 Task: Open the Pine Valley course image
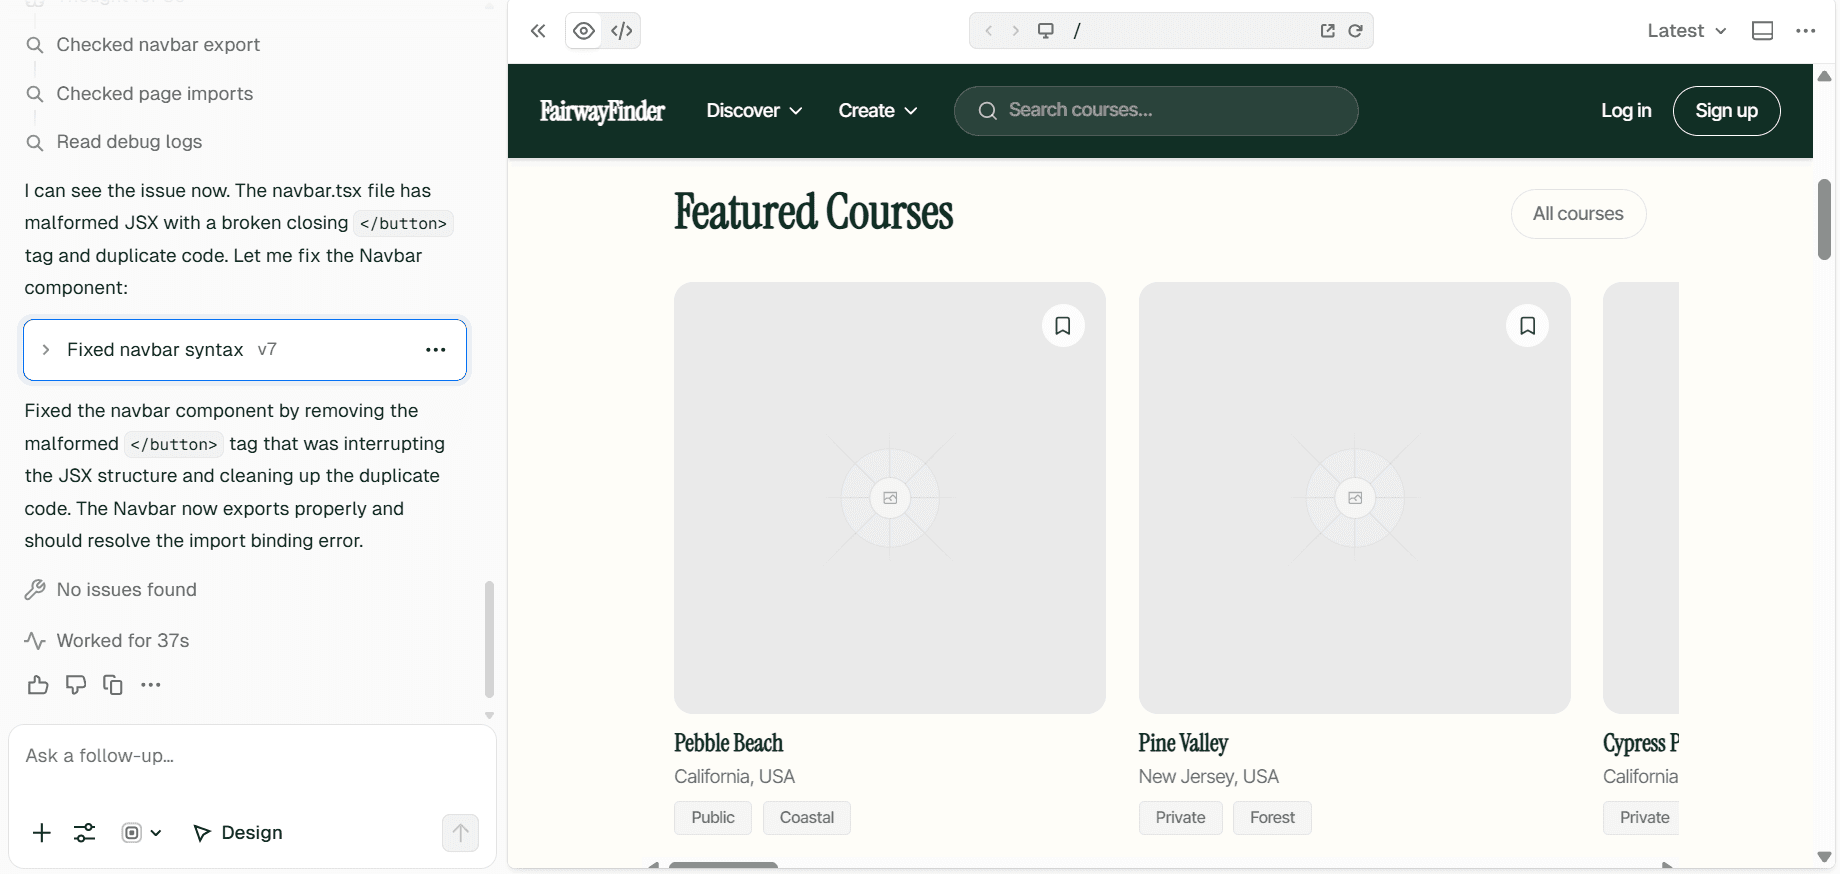[1355, 498]
